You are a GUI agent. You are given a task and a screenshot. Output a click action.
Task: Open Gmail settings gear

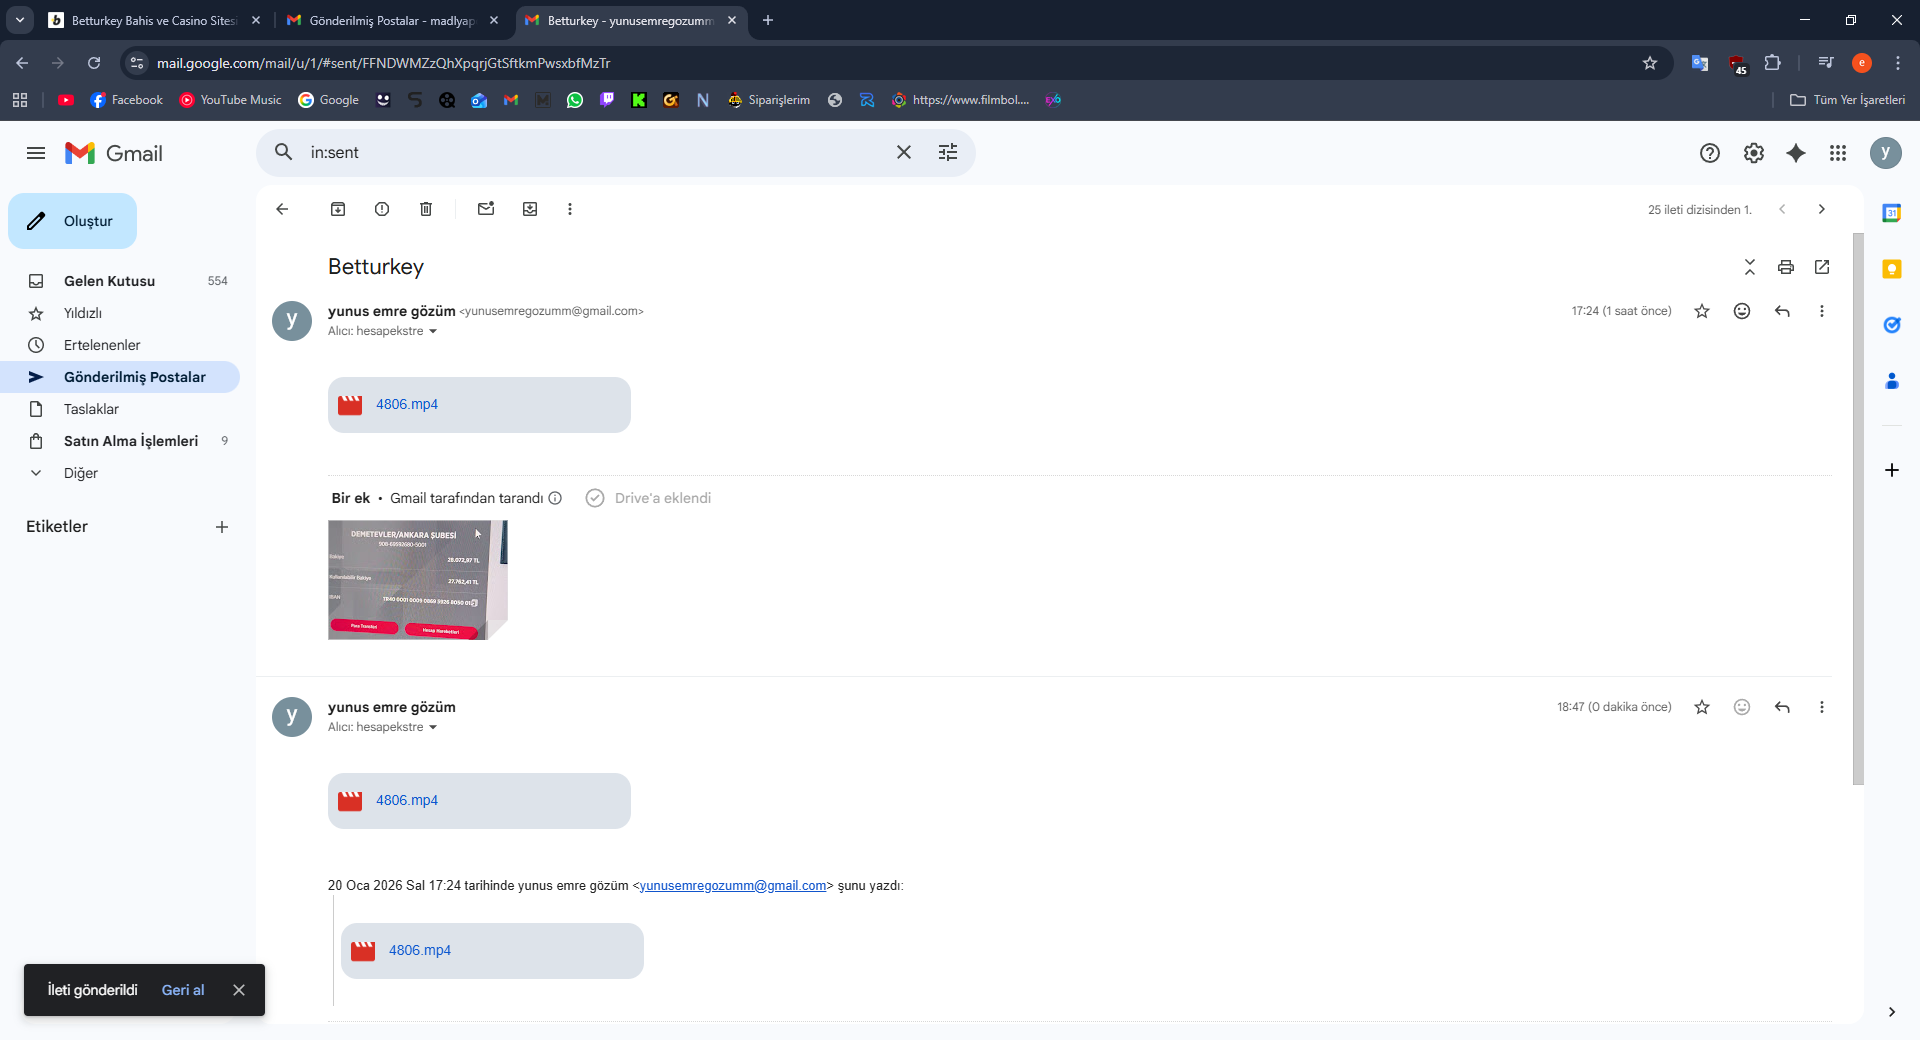1754,153
